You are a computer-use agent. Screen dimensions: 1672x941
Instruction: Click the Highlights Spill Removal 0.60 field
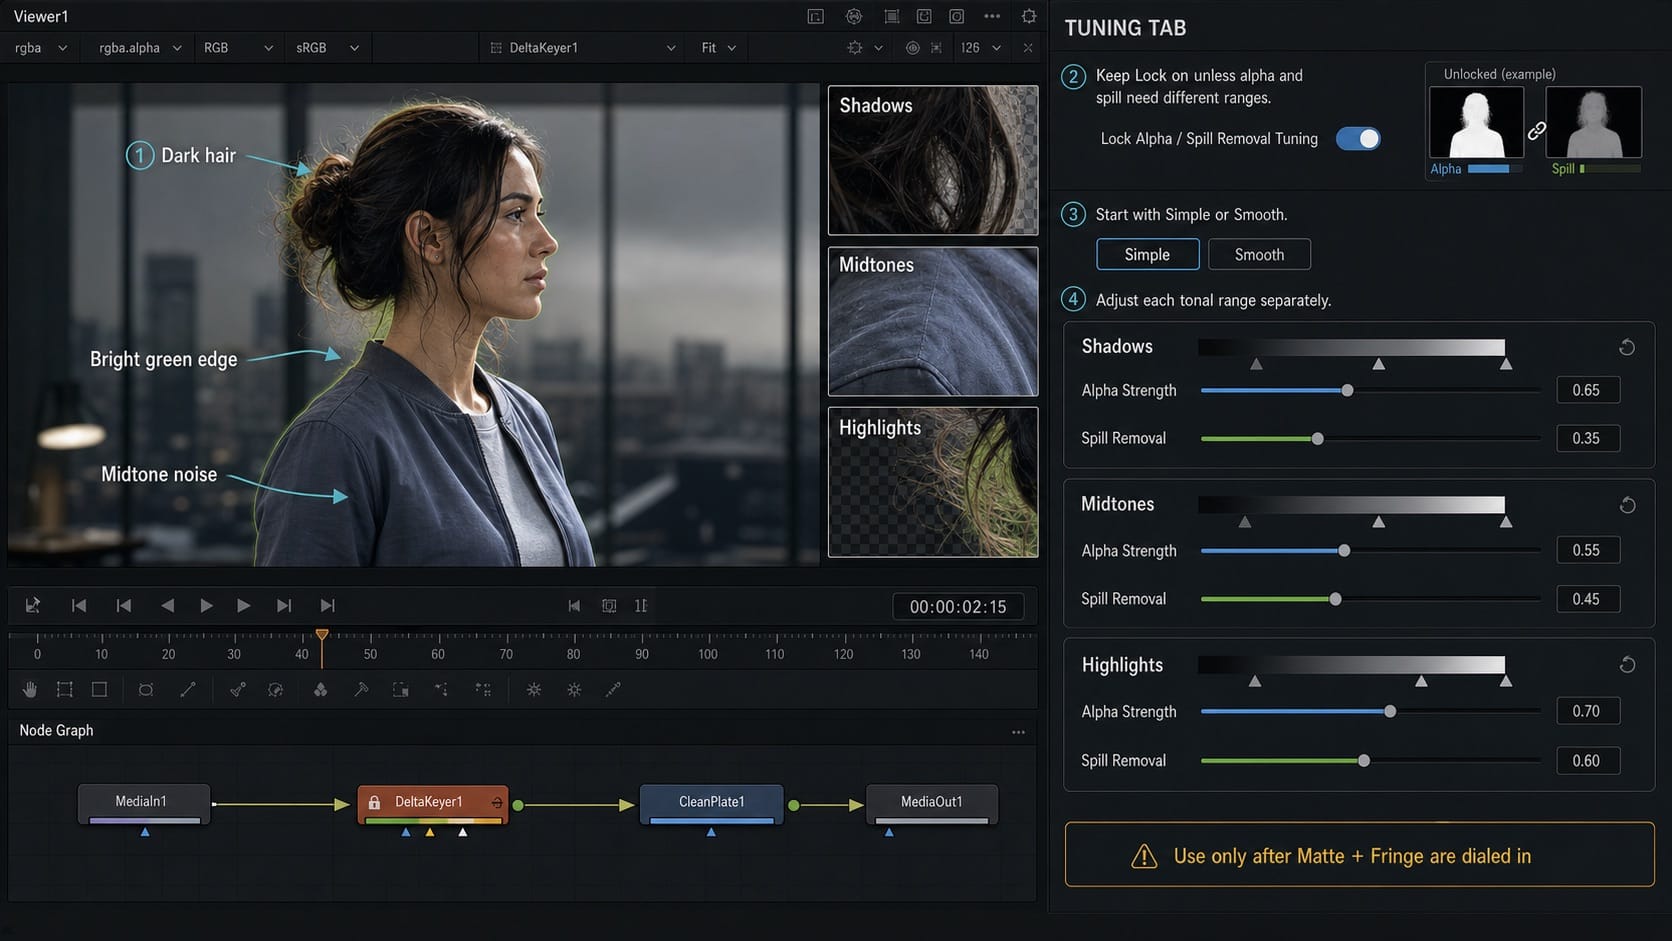(1588, 761)
